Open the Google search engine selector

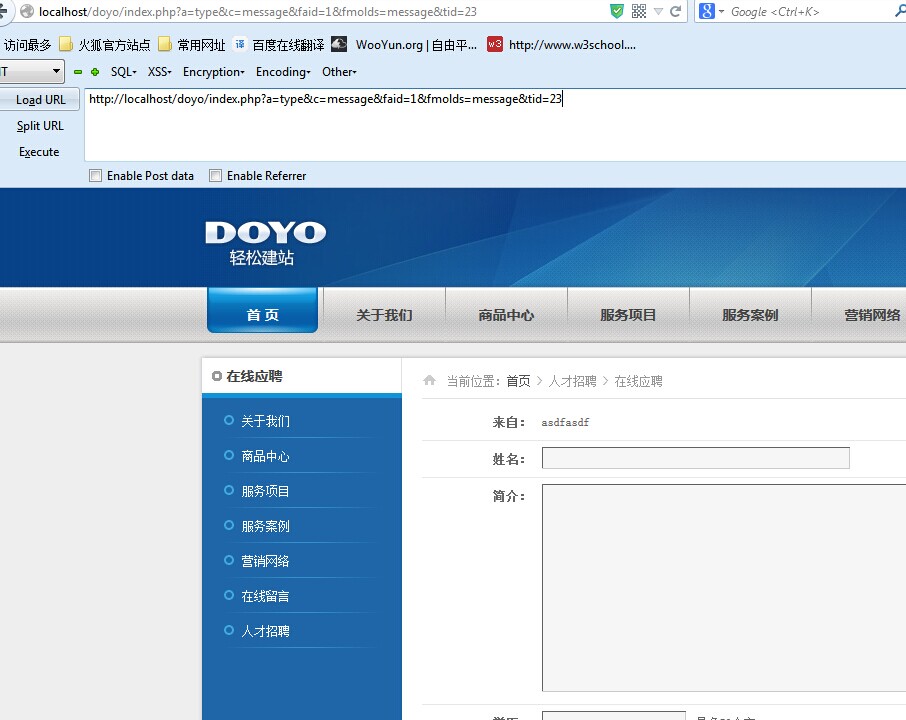point(711,11)
